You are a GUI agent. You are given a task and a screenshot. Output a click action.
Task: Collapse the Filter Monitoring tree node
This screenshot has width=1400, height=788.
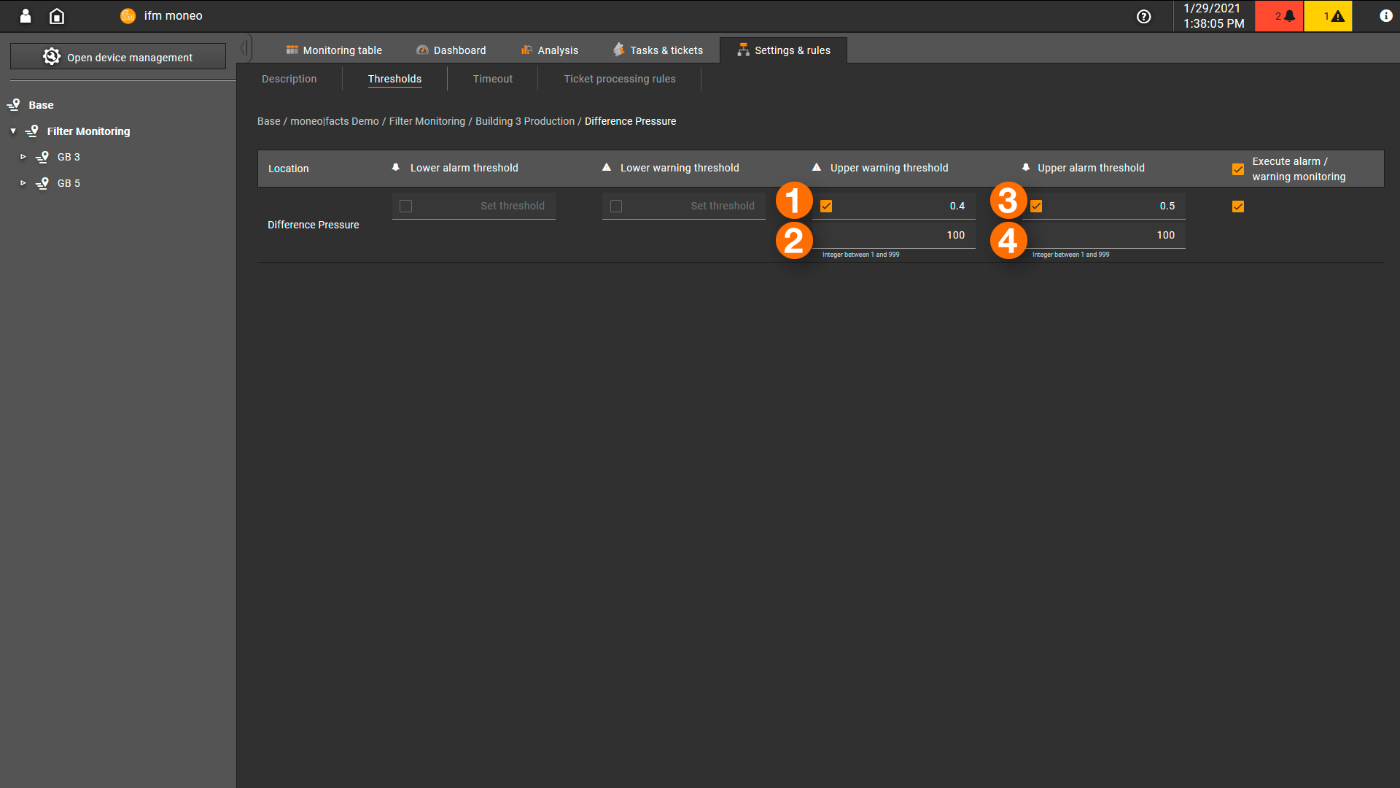(13, 131)
